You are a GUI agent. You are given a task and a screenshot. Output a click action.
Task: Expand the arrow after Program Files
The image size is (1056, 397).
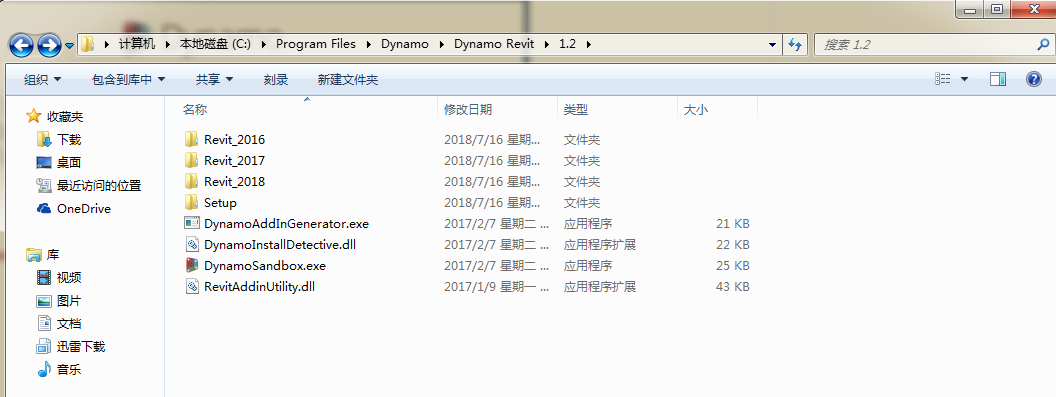[368, 44]
